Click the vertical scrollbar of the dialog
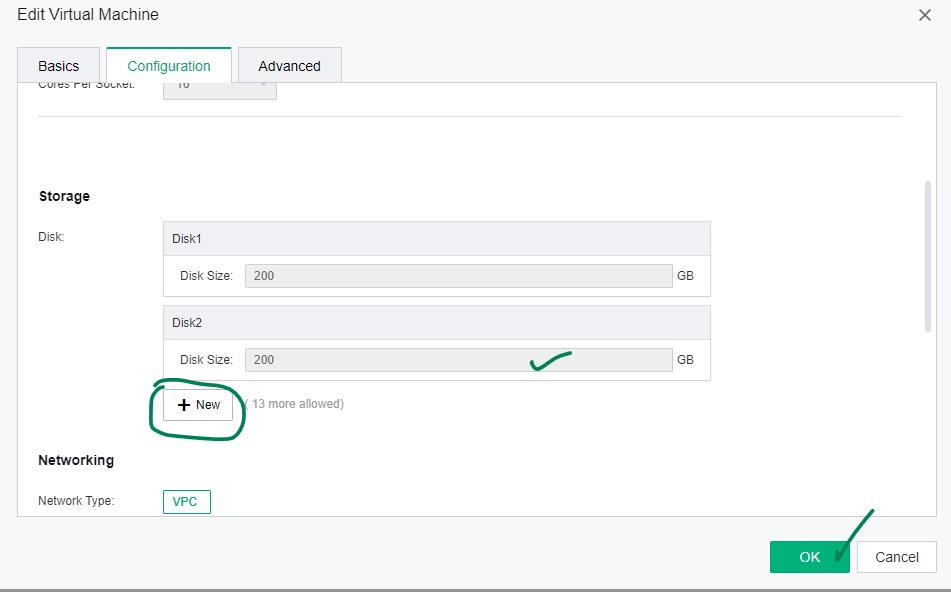This screenshot has height=592, width=951. (927, 256)
